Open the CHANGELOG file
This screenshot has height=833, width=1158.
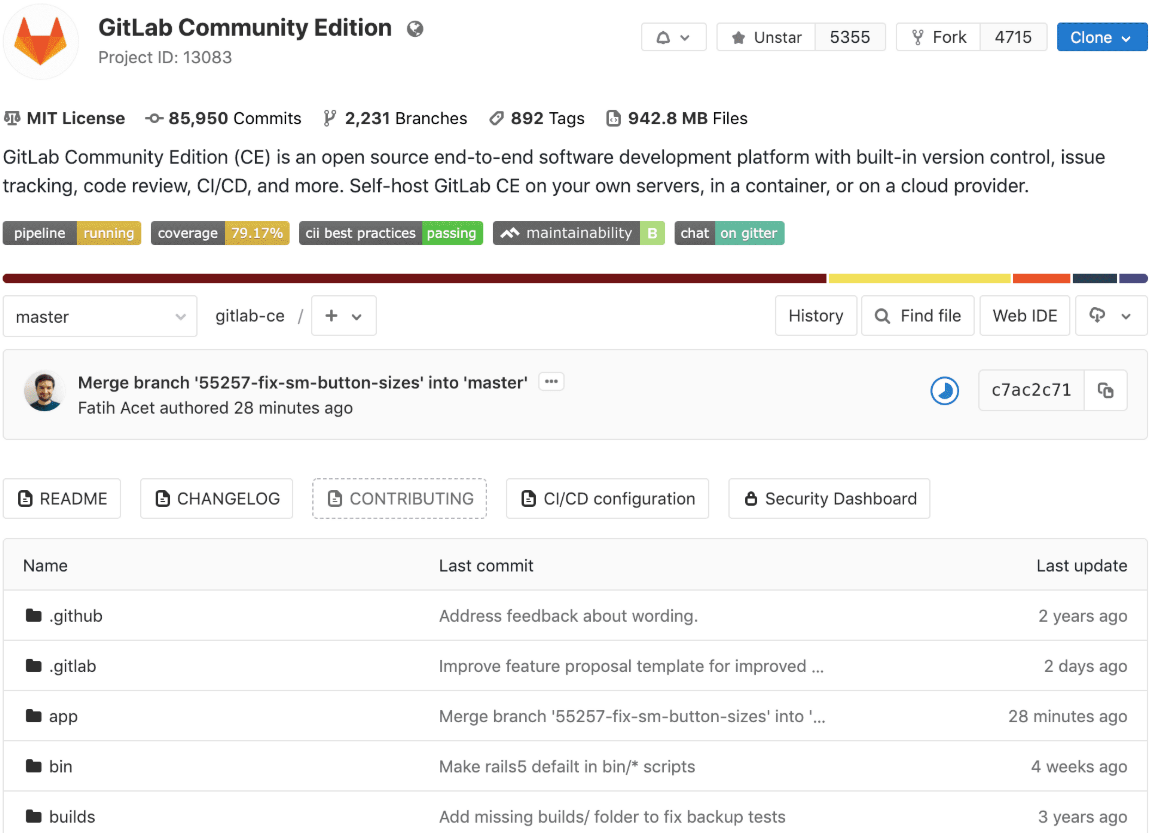pos(216,498)
